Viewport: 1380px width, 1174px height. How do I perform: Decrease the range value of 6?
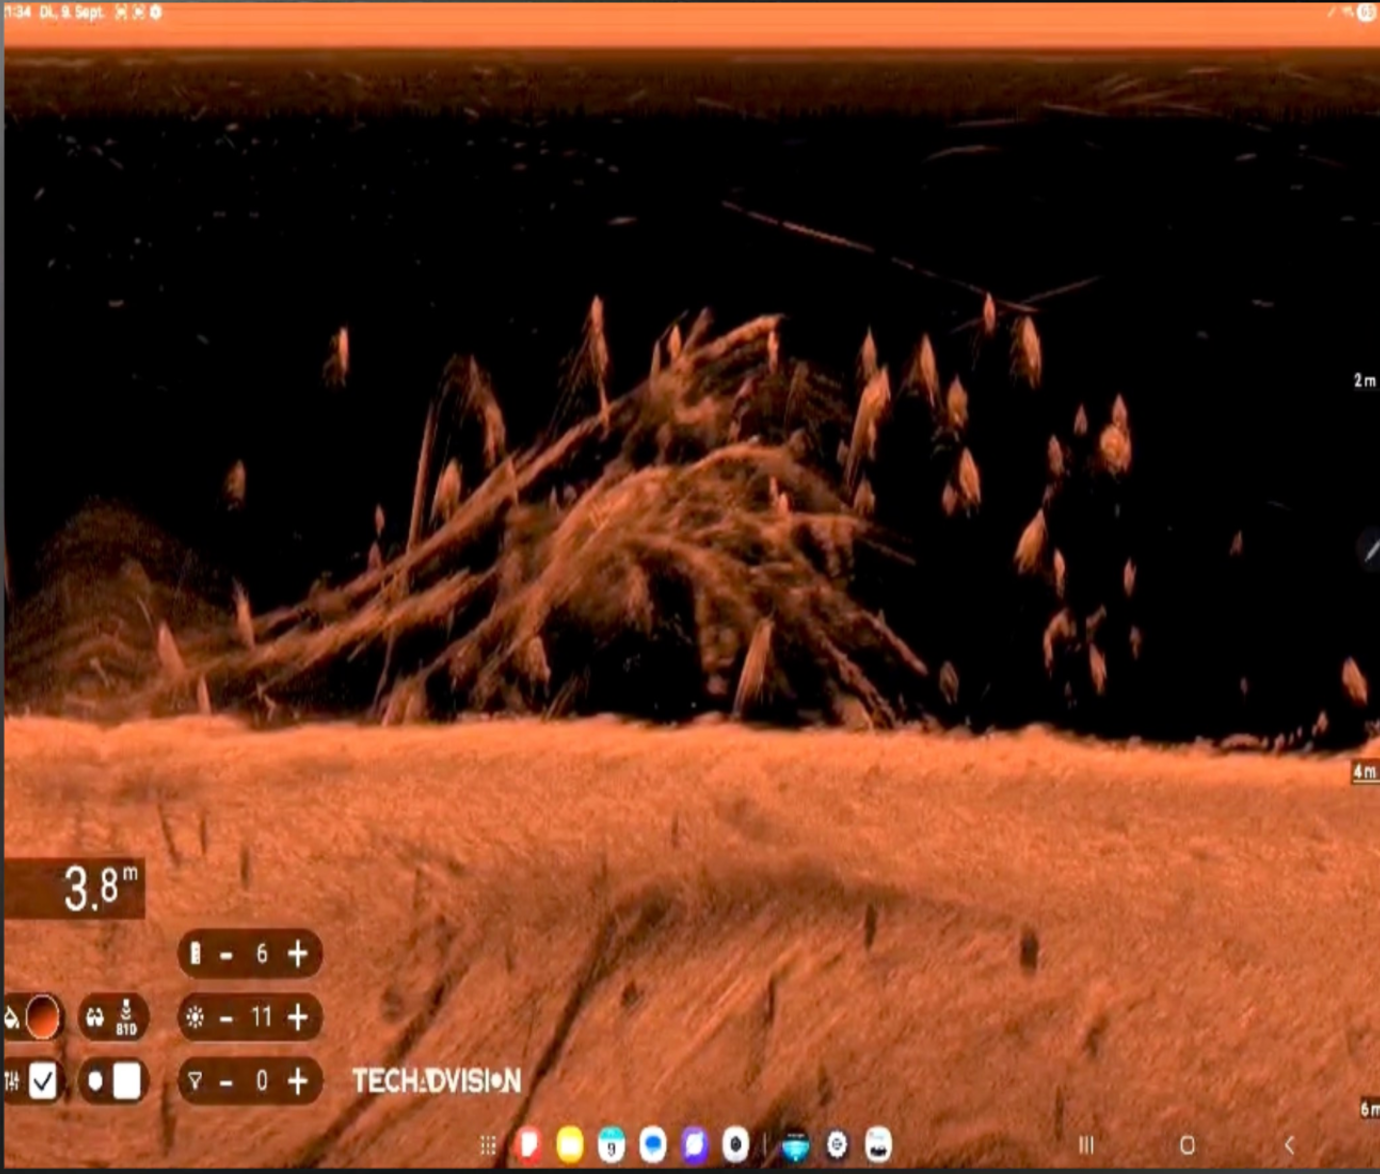pyautogui.click(x=226, y=954)
